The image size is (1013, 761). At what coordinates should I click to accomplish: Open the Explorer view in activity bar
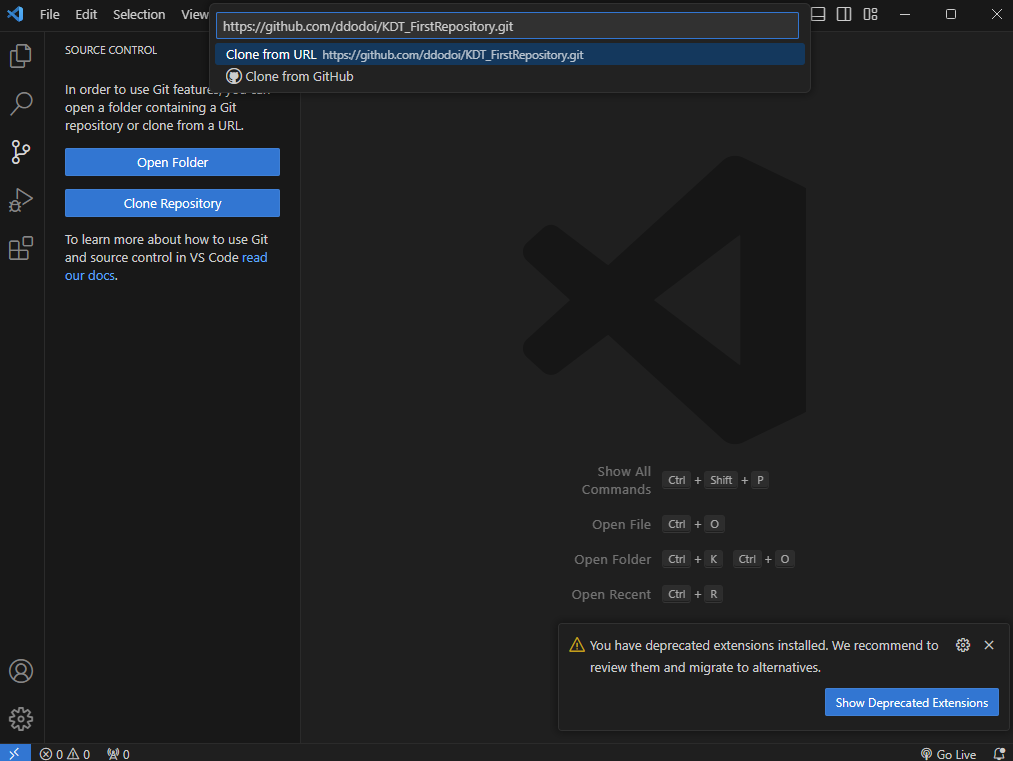[x=21, y=56]
